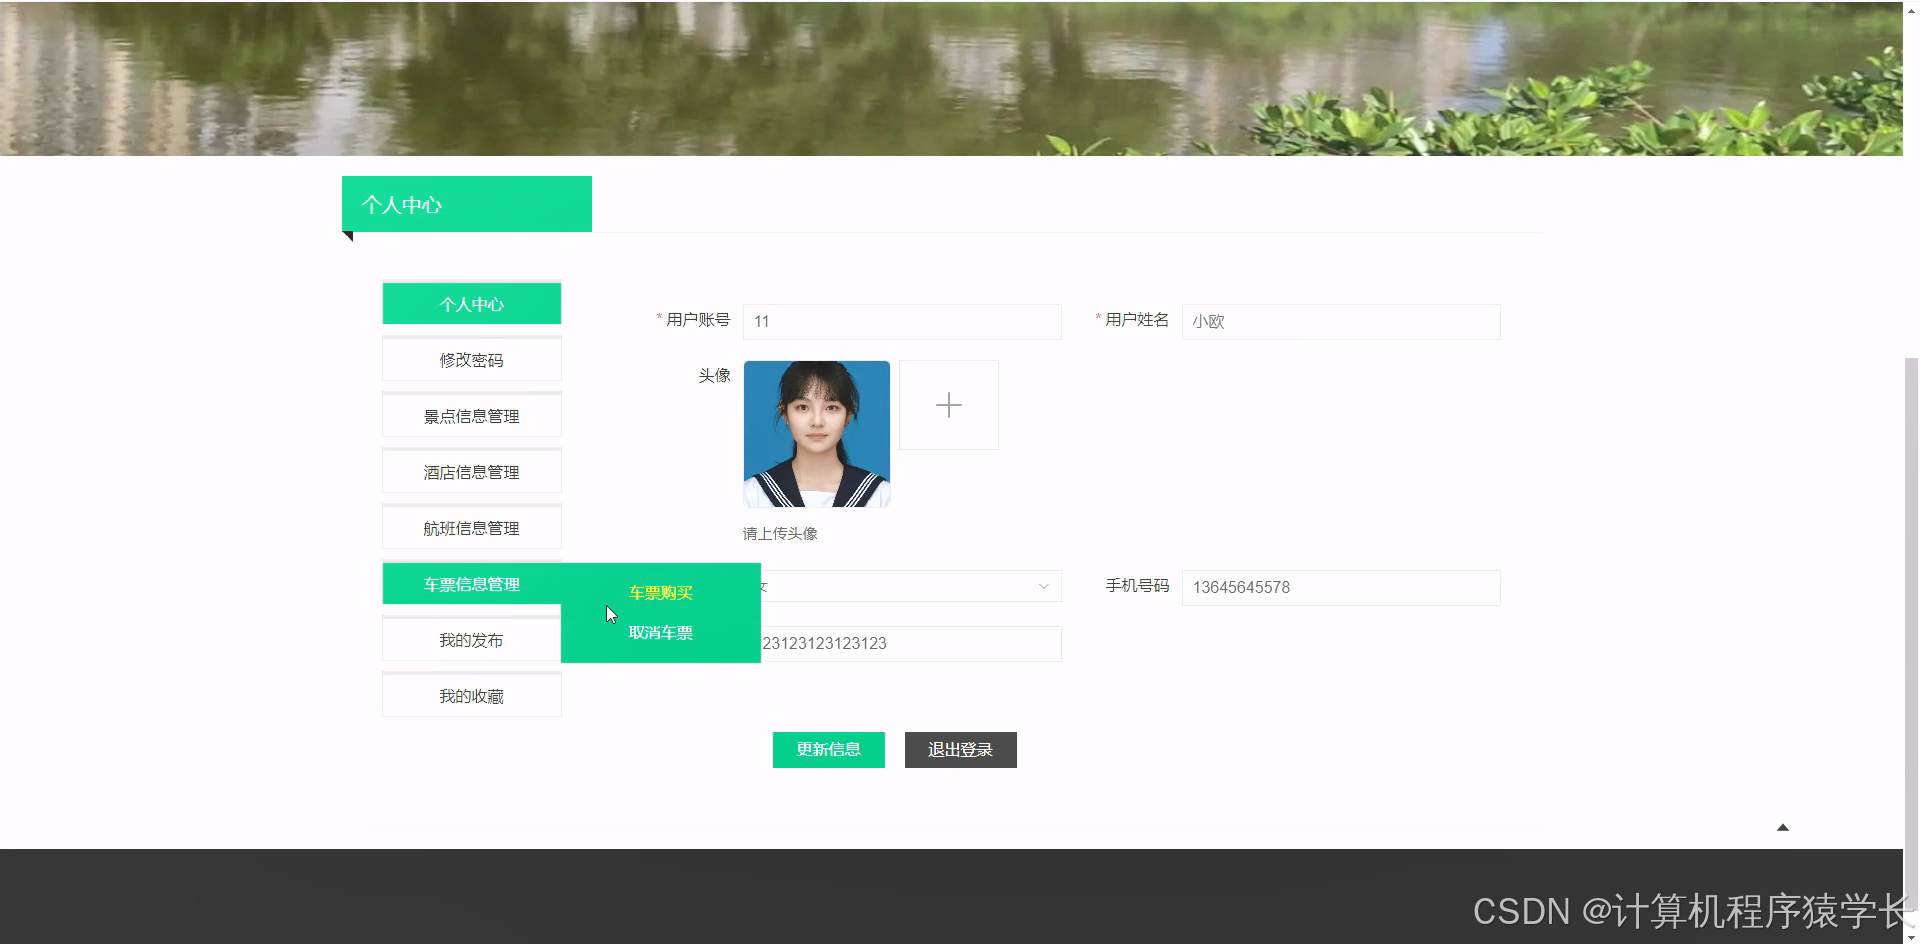This screenshot has height=944, width=1920.
Task: Click the back-to-top arrow icon
Action: (x=1782, y=827)
